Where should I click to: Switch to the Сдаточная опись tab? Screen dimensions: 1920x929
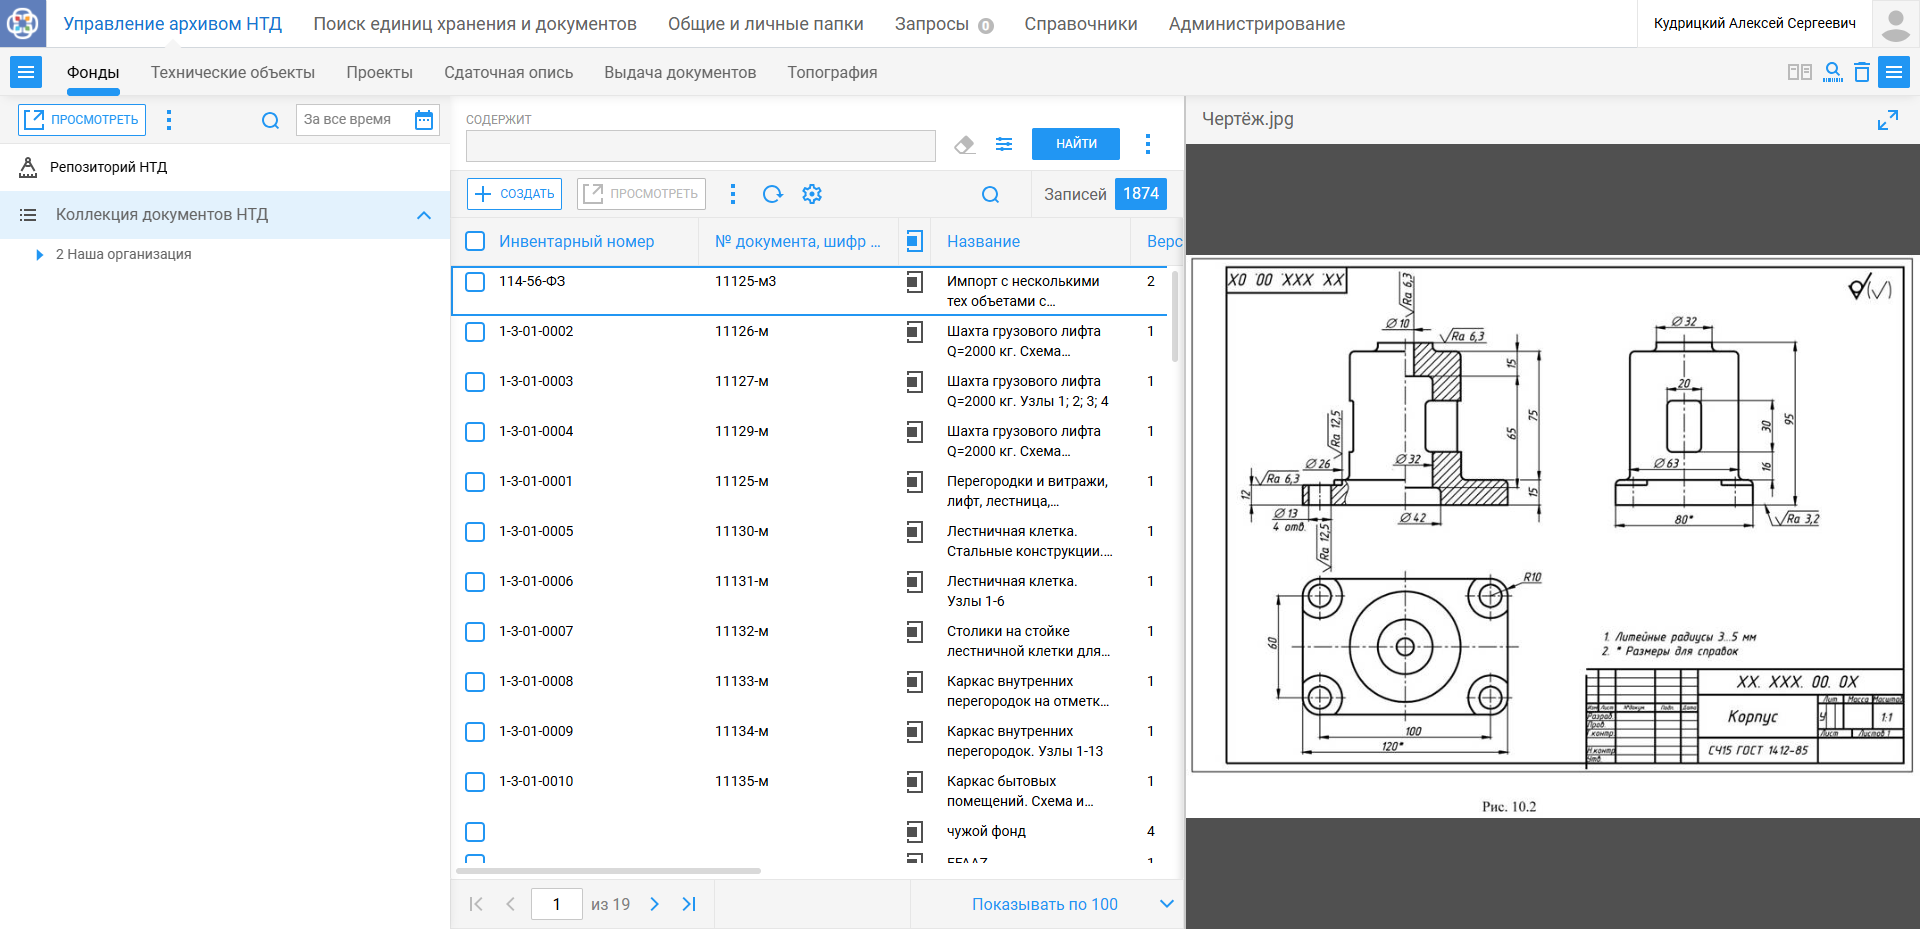pyautogui.click(x=509, y=72)
